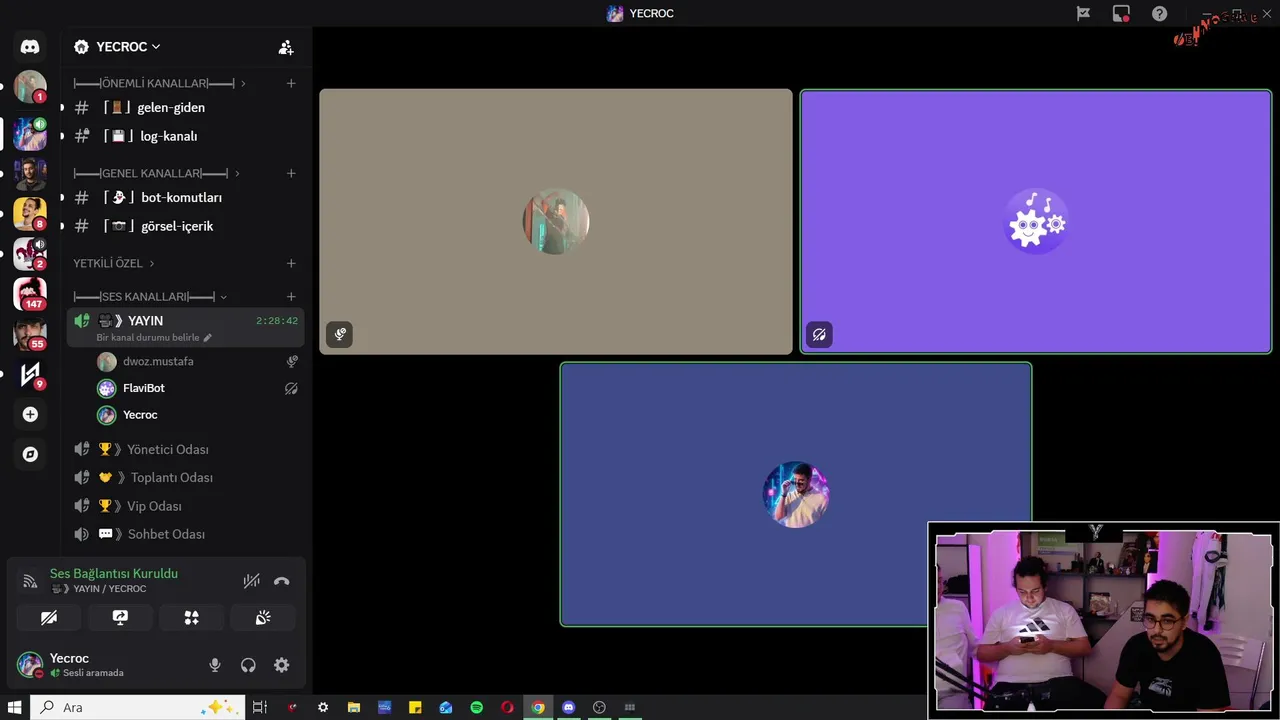Viewport: 1280px width, 720px height.
Task: Open the Activities launcher button
Action: [x=191, y=618]
